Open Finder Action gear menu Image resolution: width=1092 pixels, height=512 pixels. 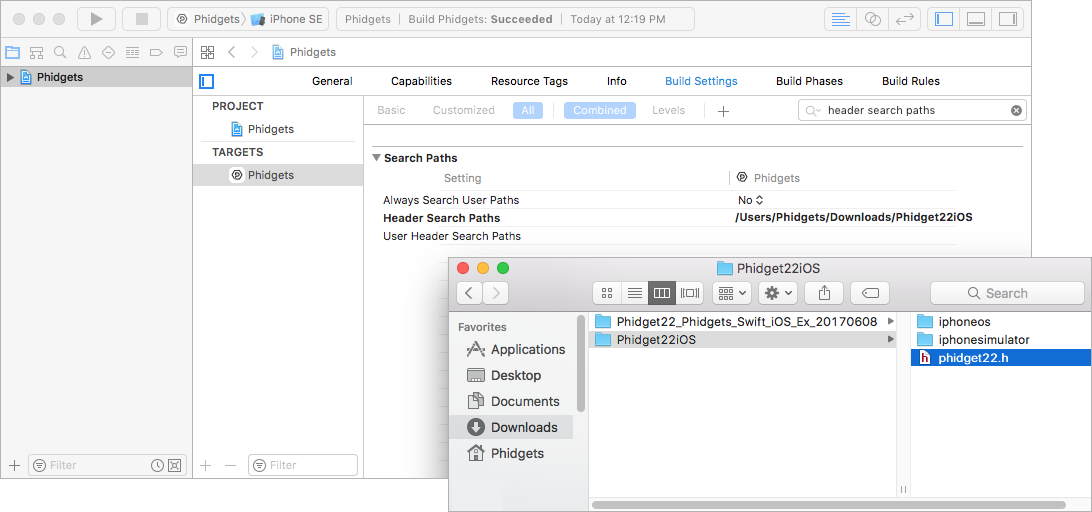pyautogui.click(x=778, y=293)
